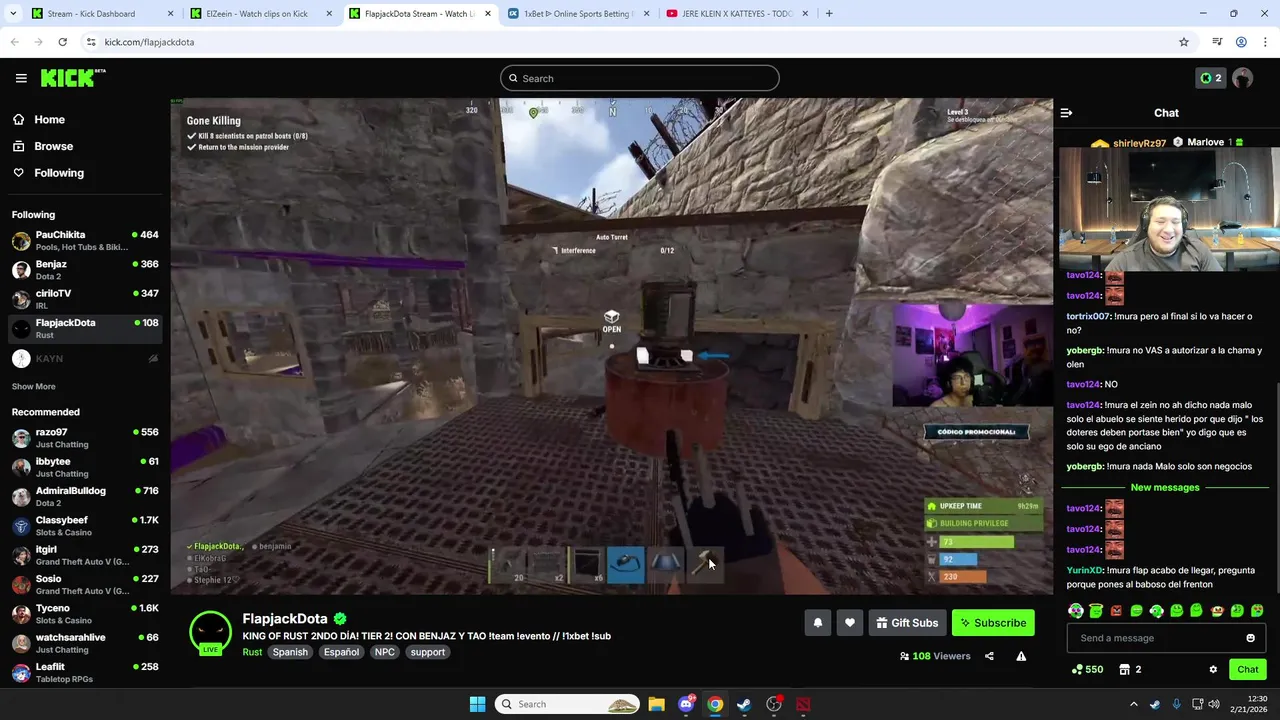Open cirioTV channel from sidebar
The image size is (1280, 720).
[85, 299]
